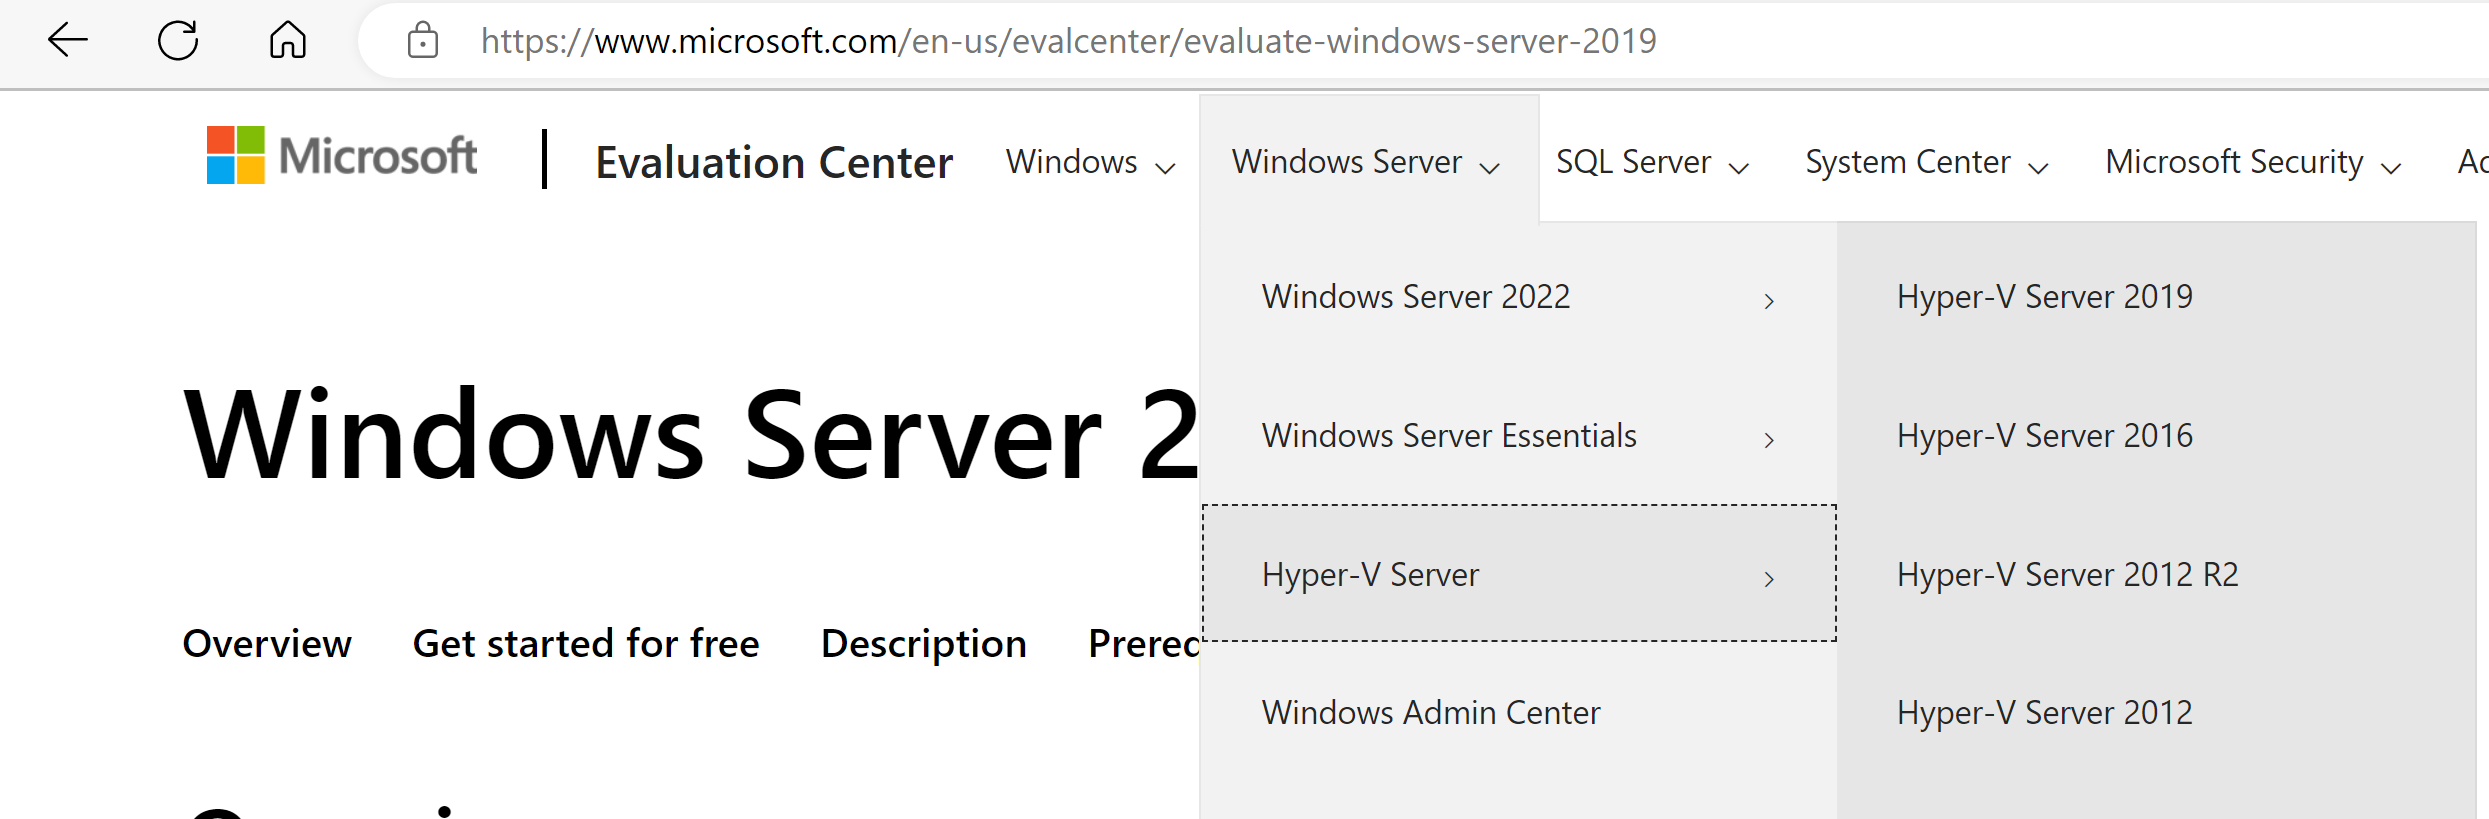2489x819 pixels.
Task: Jump to Get started for free
Action: click(x=586, y=644)
